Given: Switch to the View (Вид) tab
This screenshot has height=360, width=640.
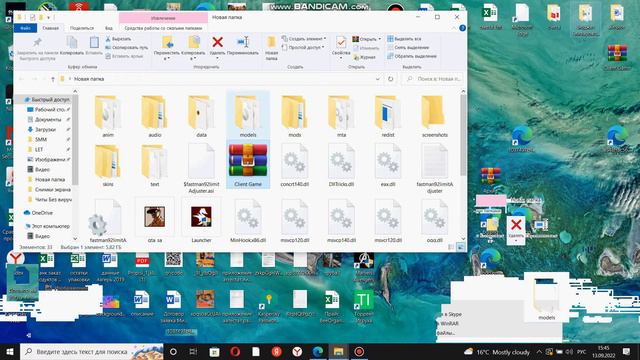Looking at the screenshot, I should 109,28.
